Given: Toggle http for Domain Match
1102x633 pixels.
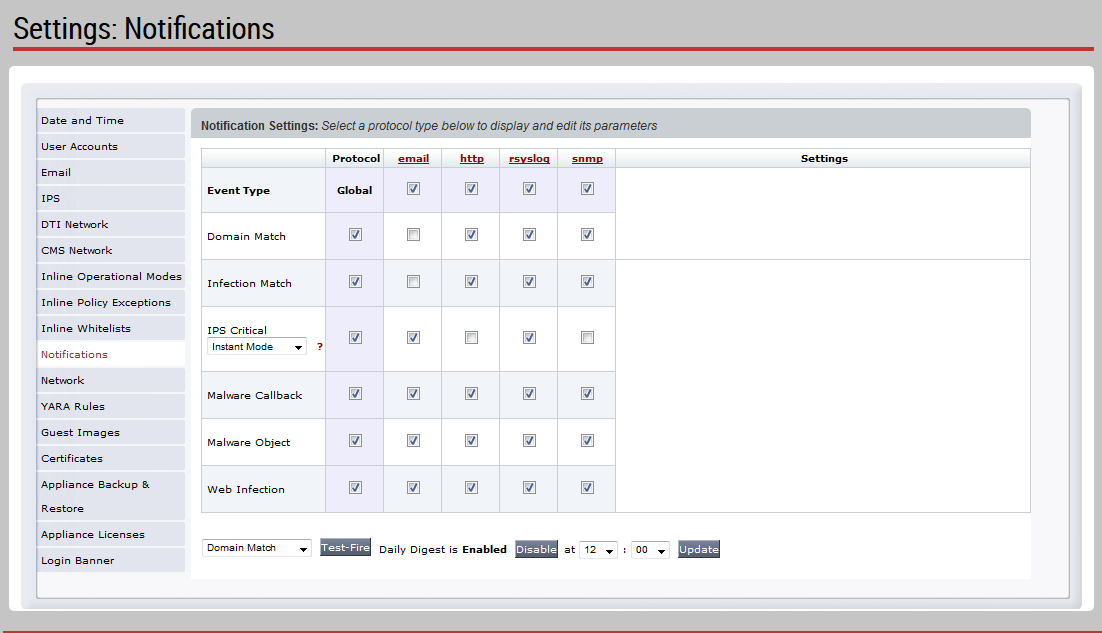Looking at the screenshot, I should tap(472, 235).
